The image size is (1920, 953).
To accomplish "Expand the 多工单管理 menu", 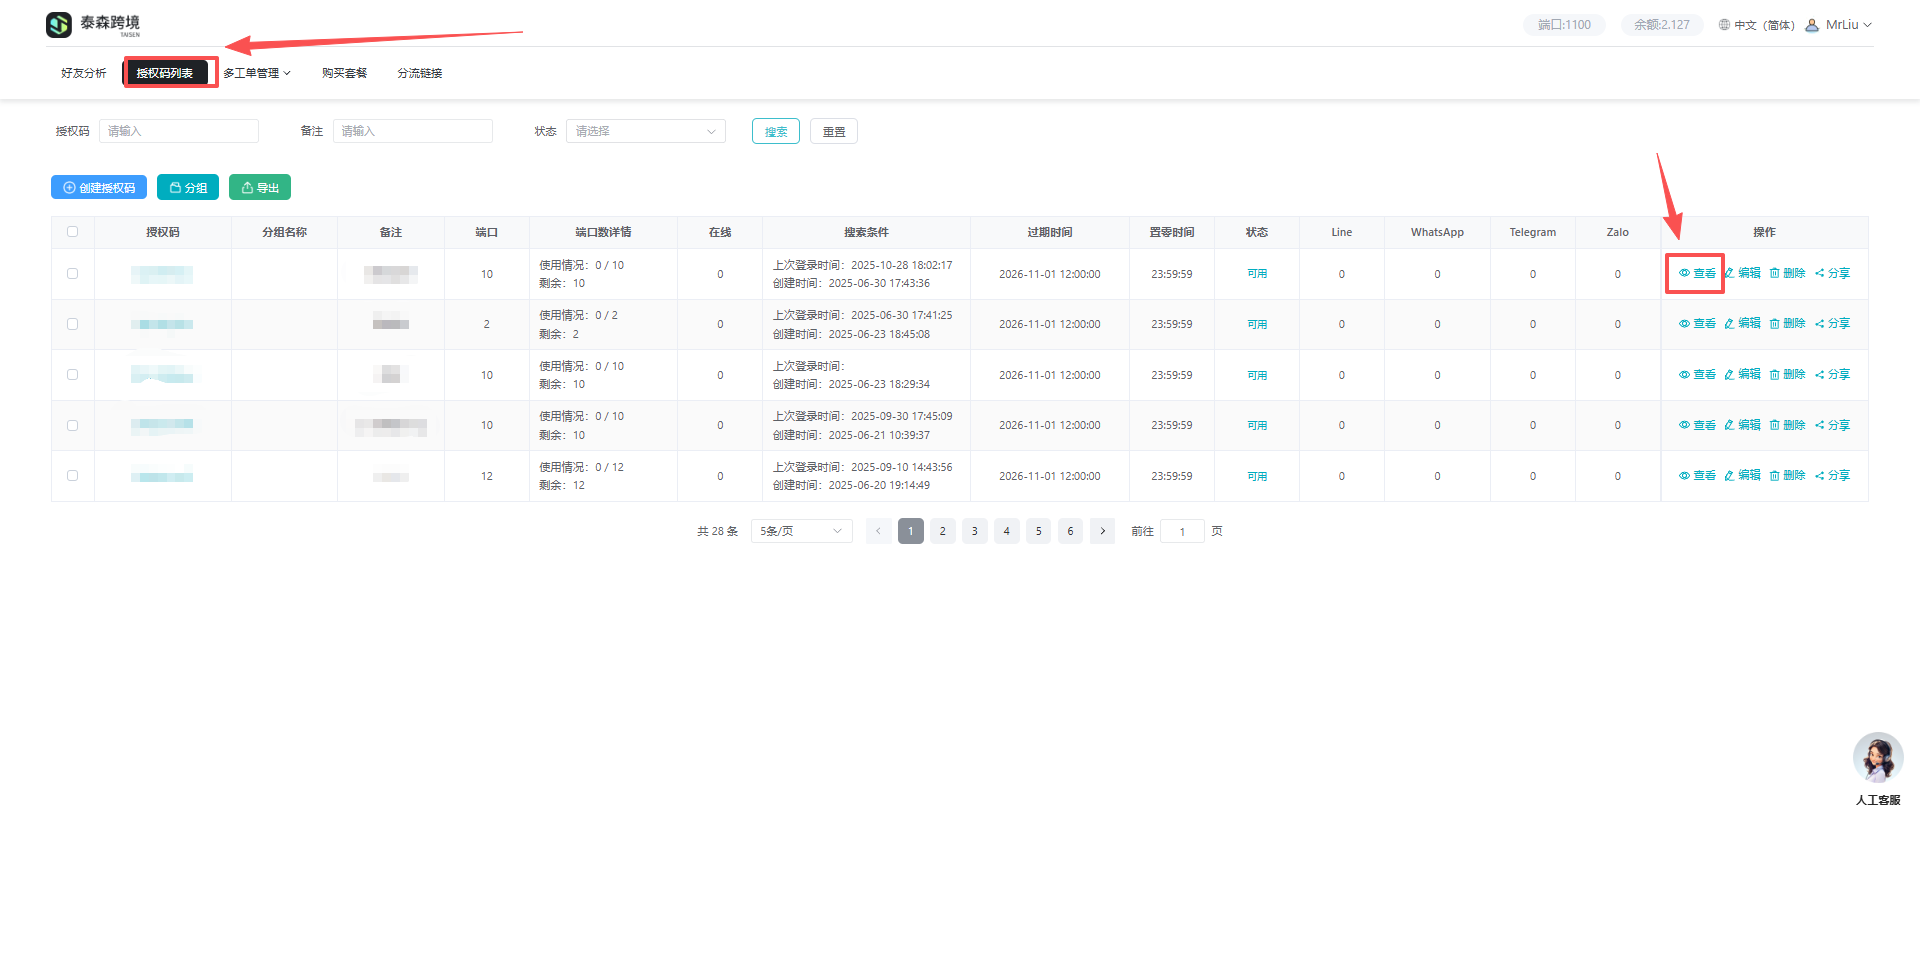I will 256,73.
